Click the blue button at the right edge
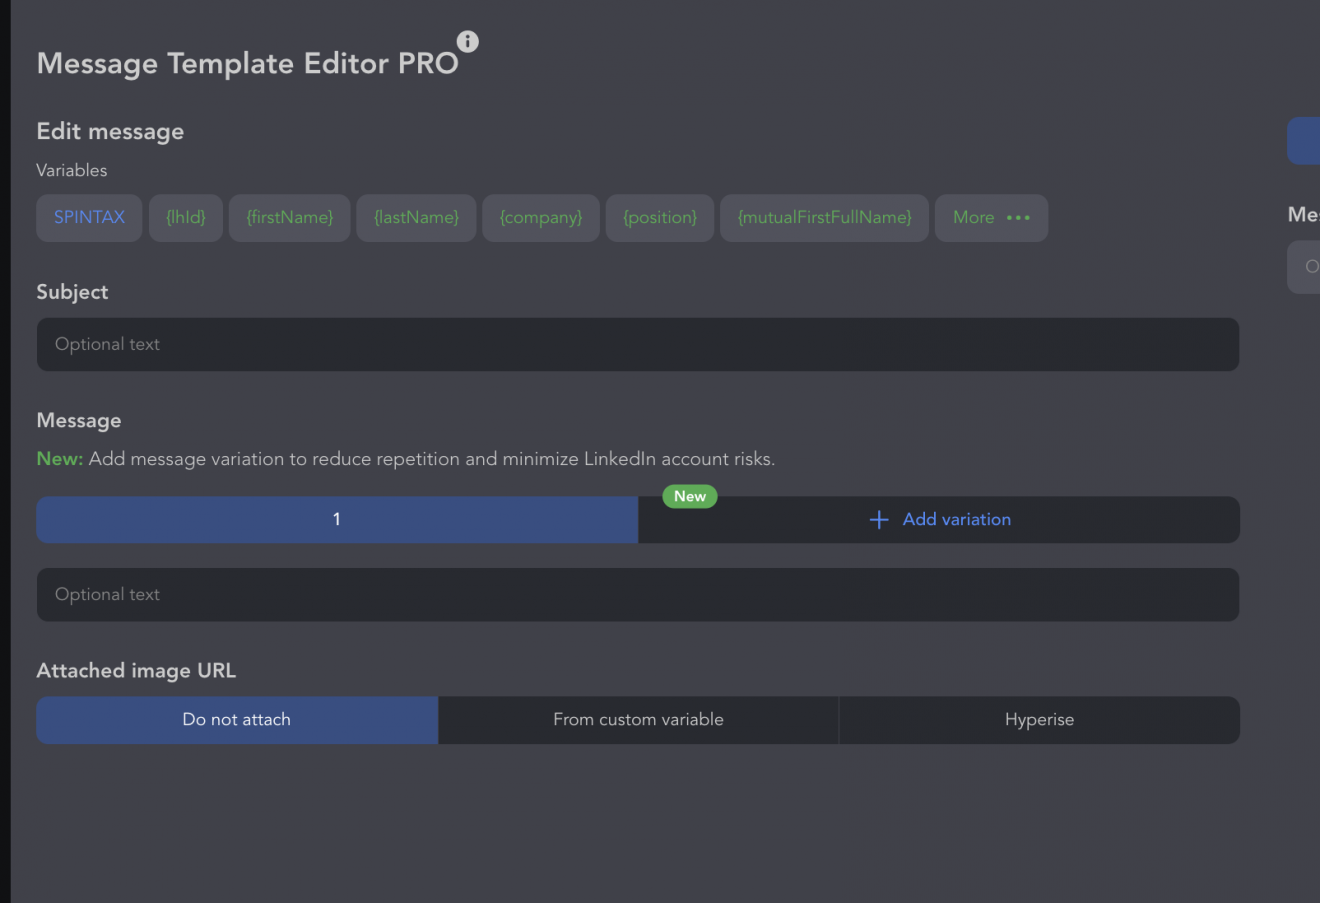This screenshot has width=1320, height=903. pyautogui.click(x=1304, y=141)
